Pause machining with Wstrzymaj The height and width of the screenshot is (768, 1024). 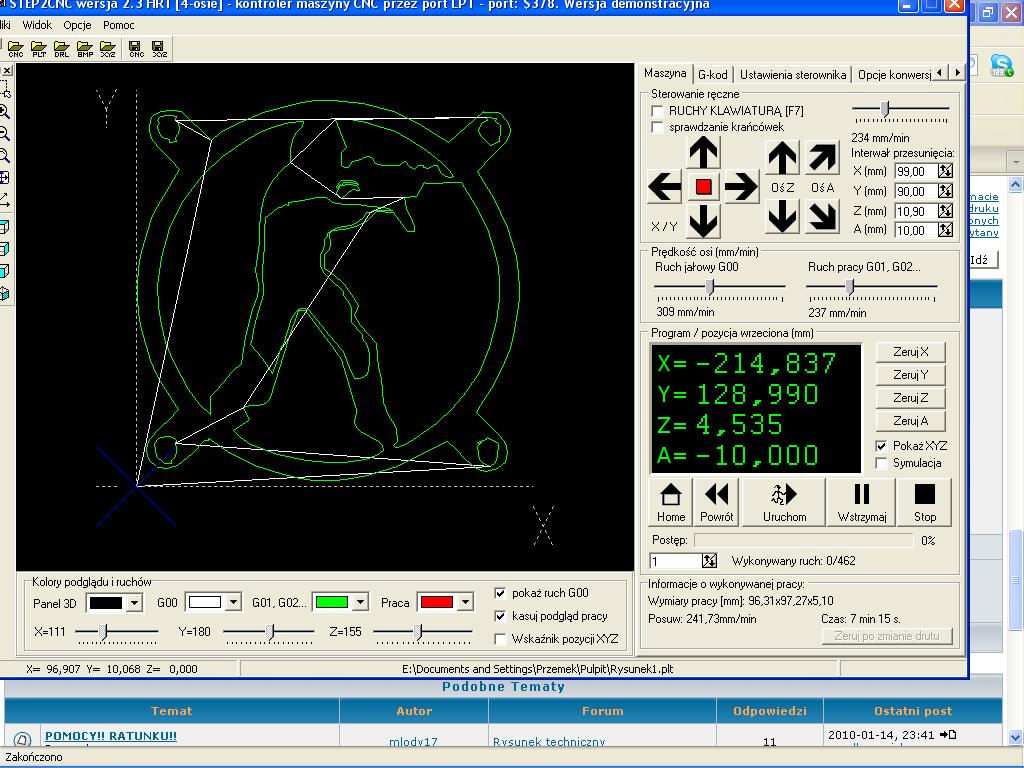[862, 502]
